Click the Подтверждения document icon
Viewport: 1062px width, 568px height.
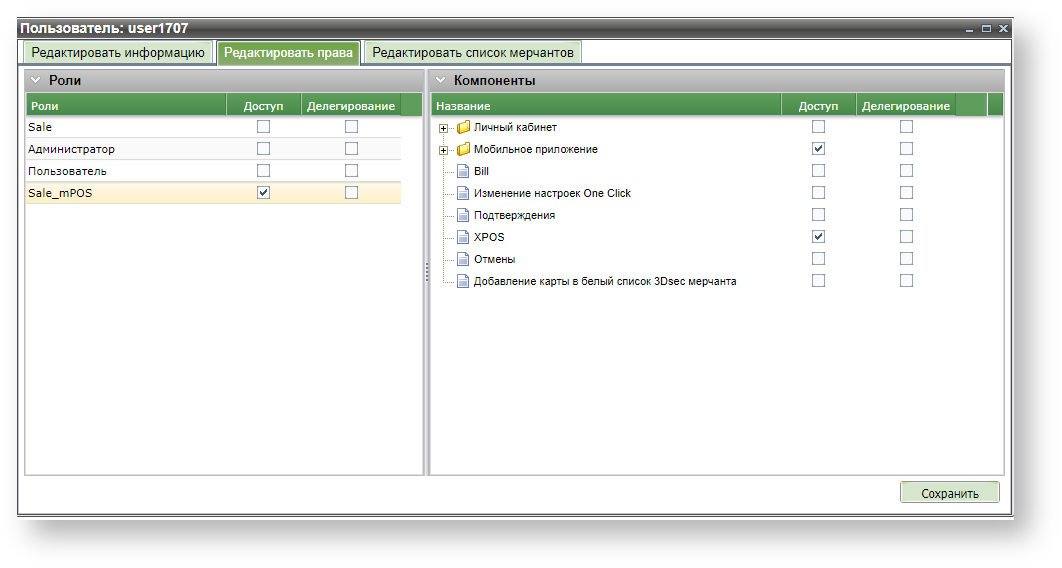coord(463,216)
